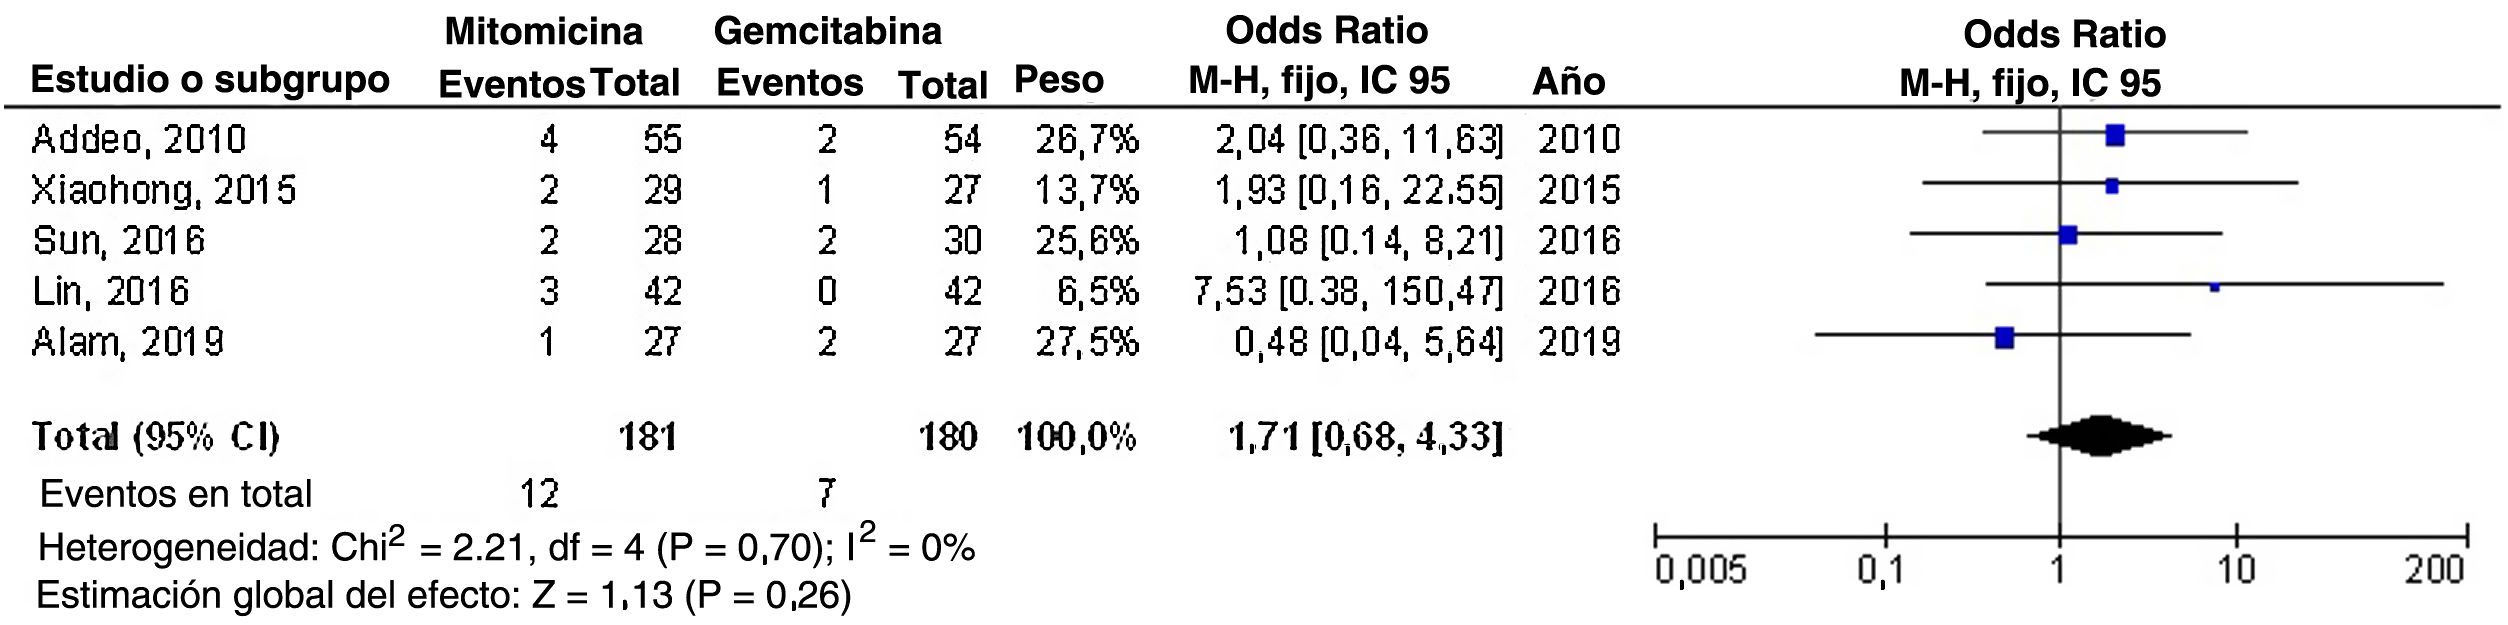Select the blue square marker for Alam 2019
The width and height of the screenshot is (2508, 625).
coord(2003,338)
